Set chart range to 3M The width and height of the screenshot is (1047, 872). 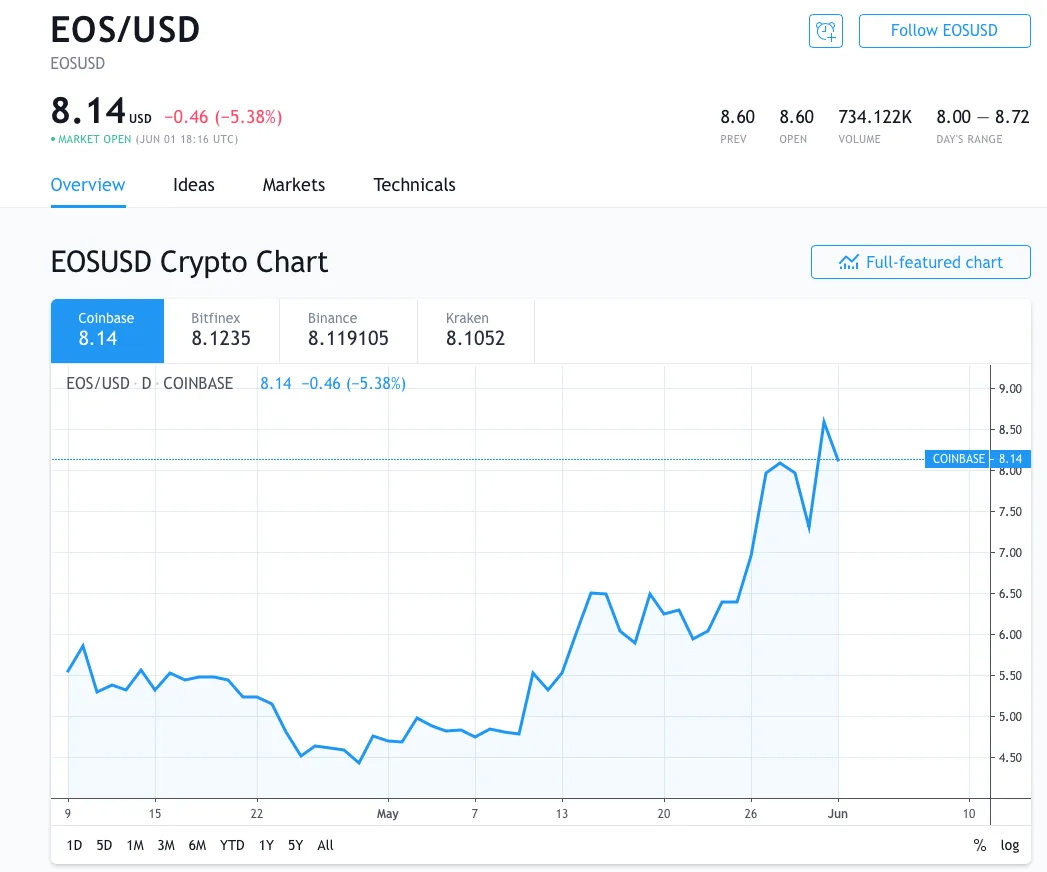pos(166,845)
